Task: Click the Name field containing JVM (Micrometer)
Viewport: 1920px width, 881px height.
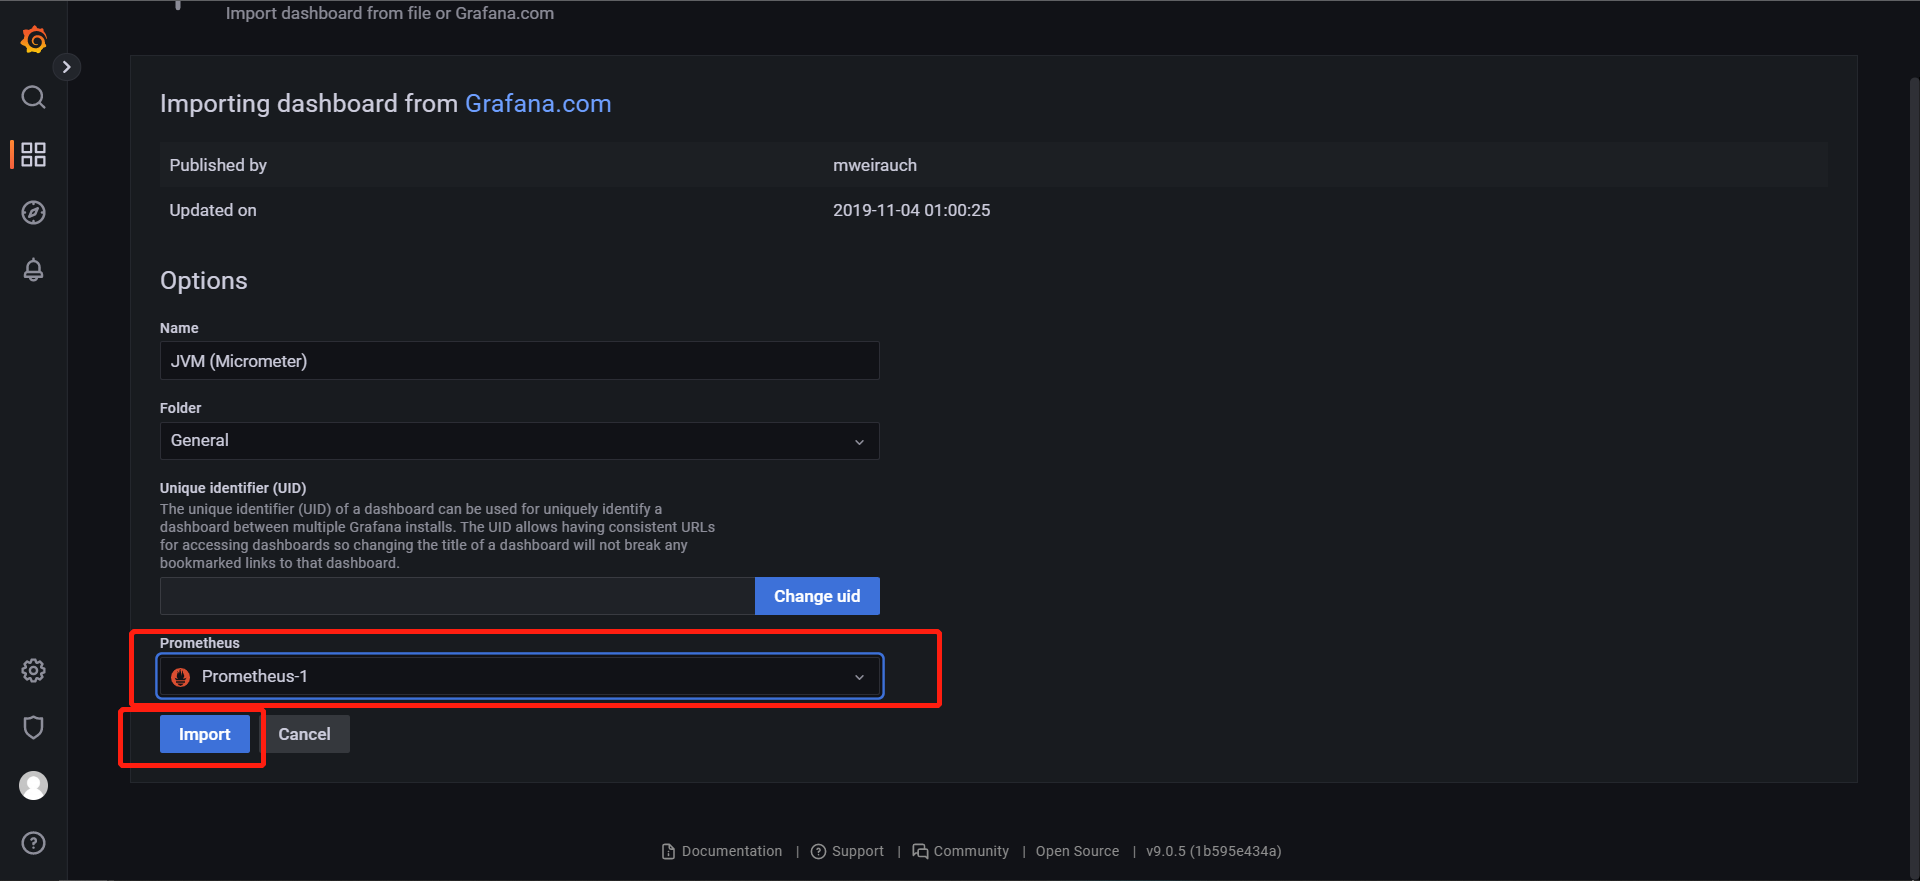Action: tap(519, 361)
